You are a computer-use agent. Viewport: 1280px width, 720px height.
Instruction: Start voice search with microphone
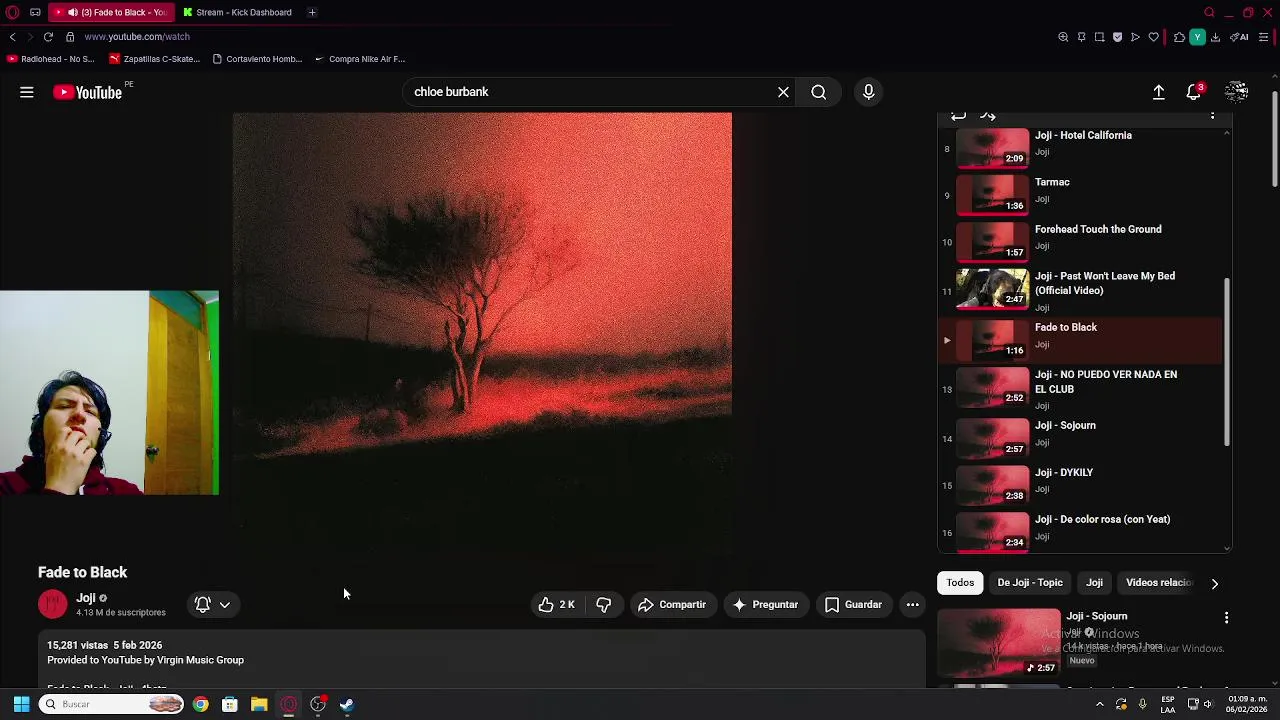[x=868, y=92]
